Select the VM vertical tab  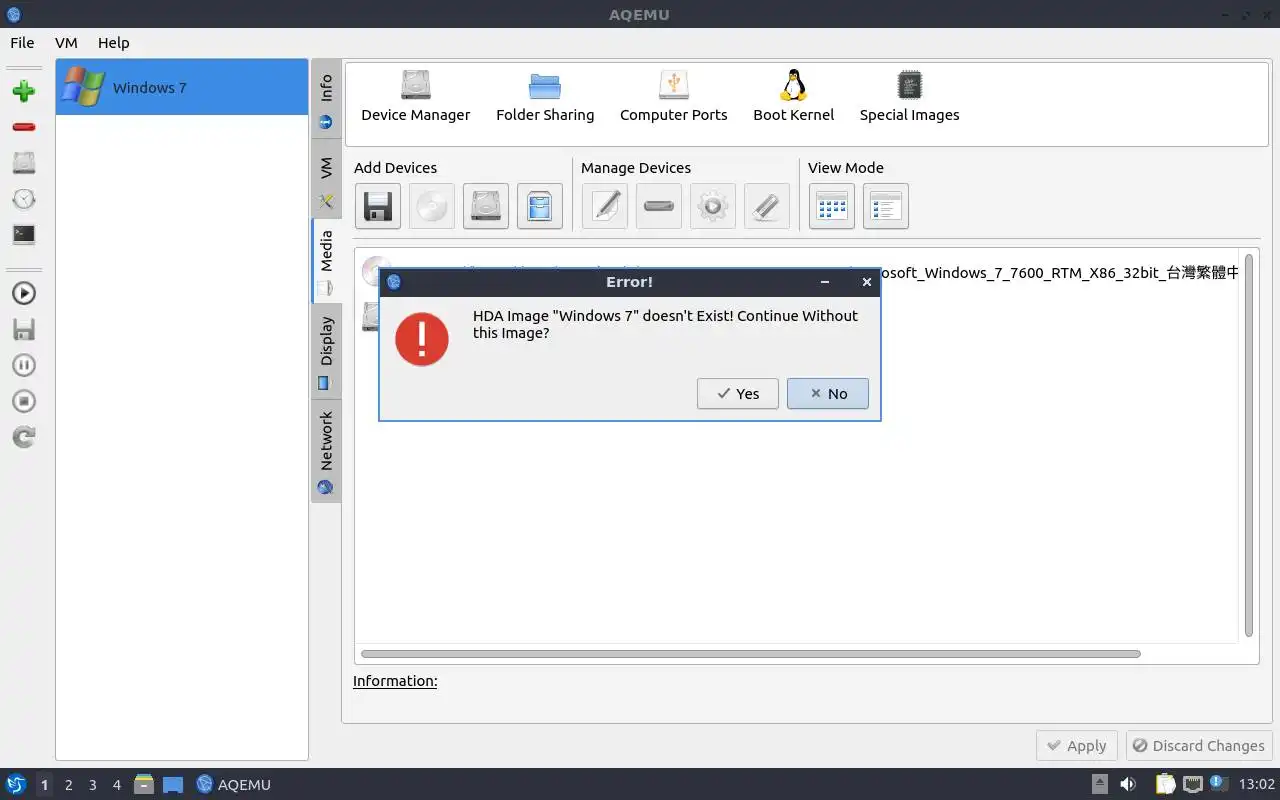326,180
